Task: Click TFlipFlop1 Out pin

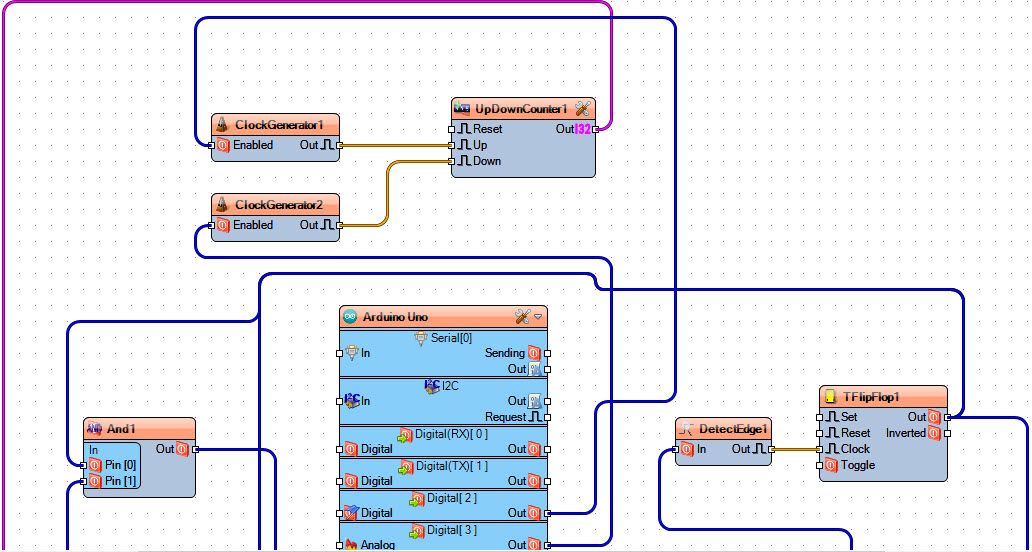Action: click(948, 417)
